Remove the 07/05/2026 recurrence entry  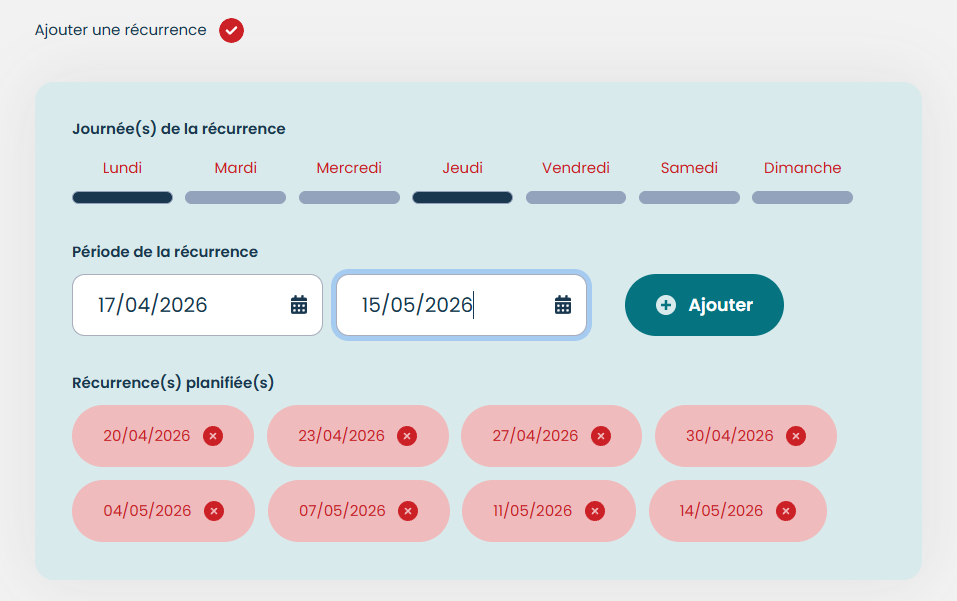[x=408, y=511]
